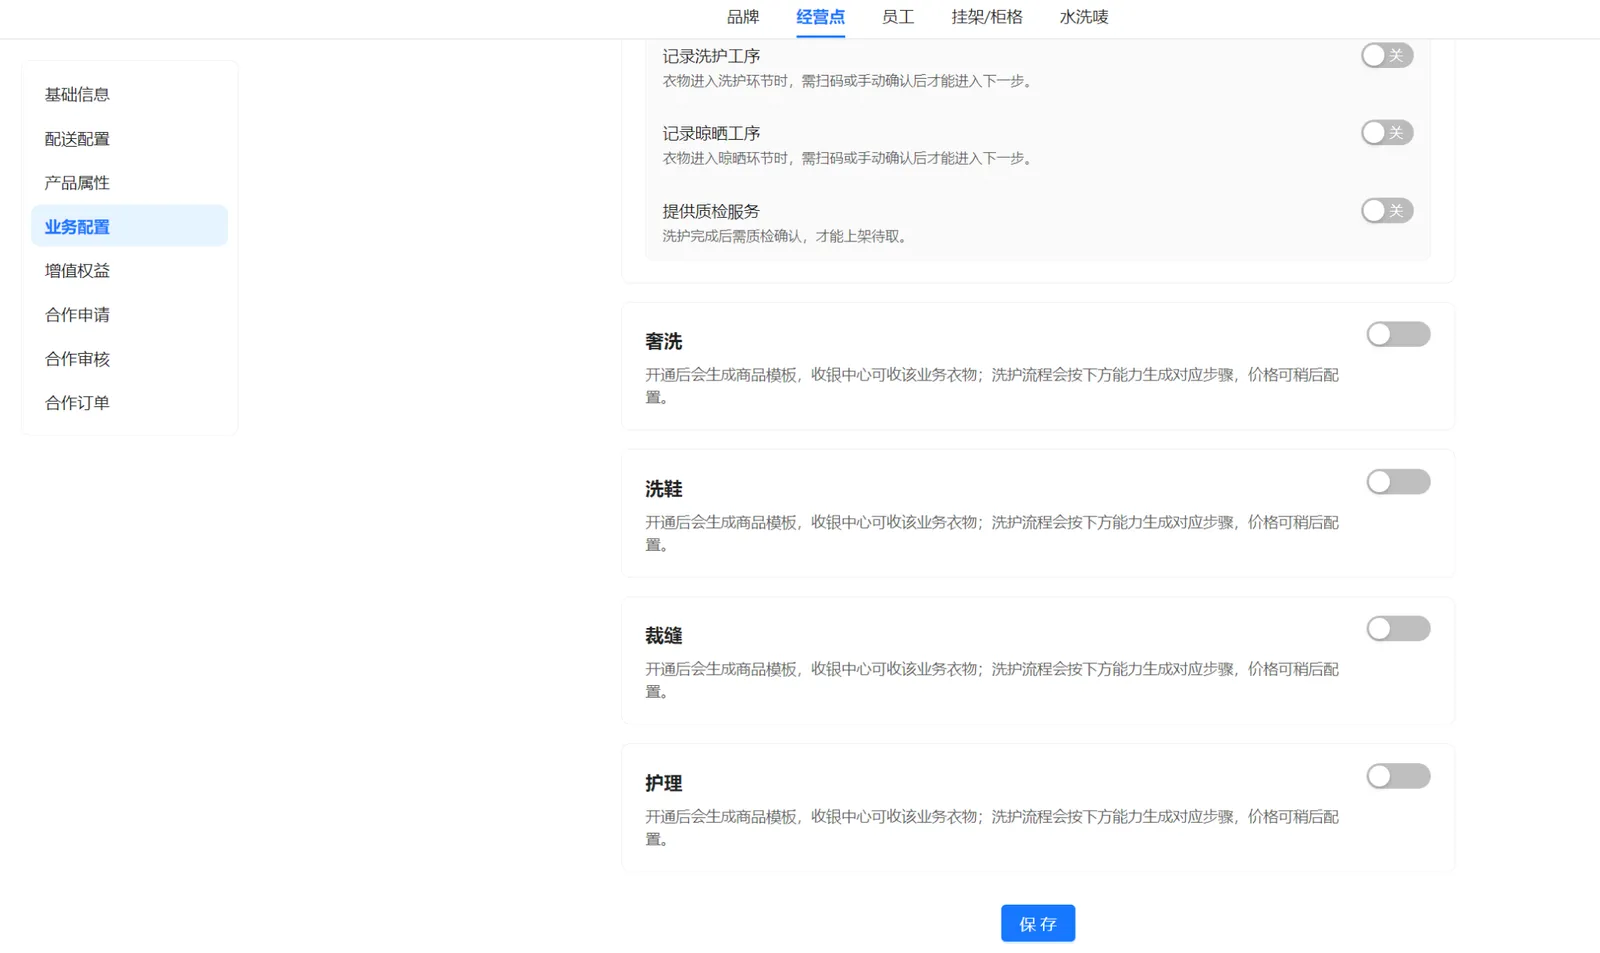Open 基础信息 in the sidebar
Screen dimensions: 1600x953
129,95
